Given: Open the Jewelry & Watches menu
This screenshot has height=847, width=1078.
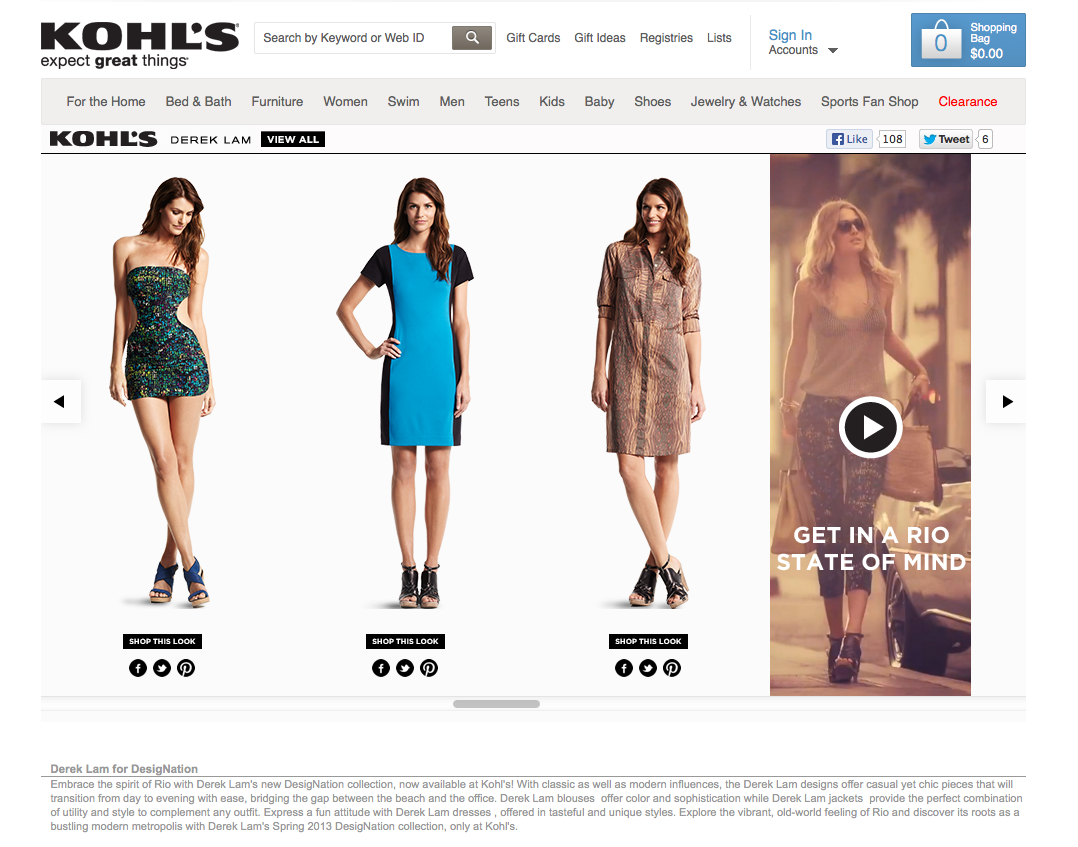Looking at the screenshot, I should click(x=745, y=102).
